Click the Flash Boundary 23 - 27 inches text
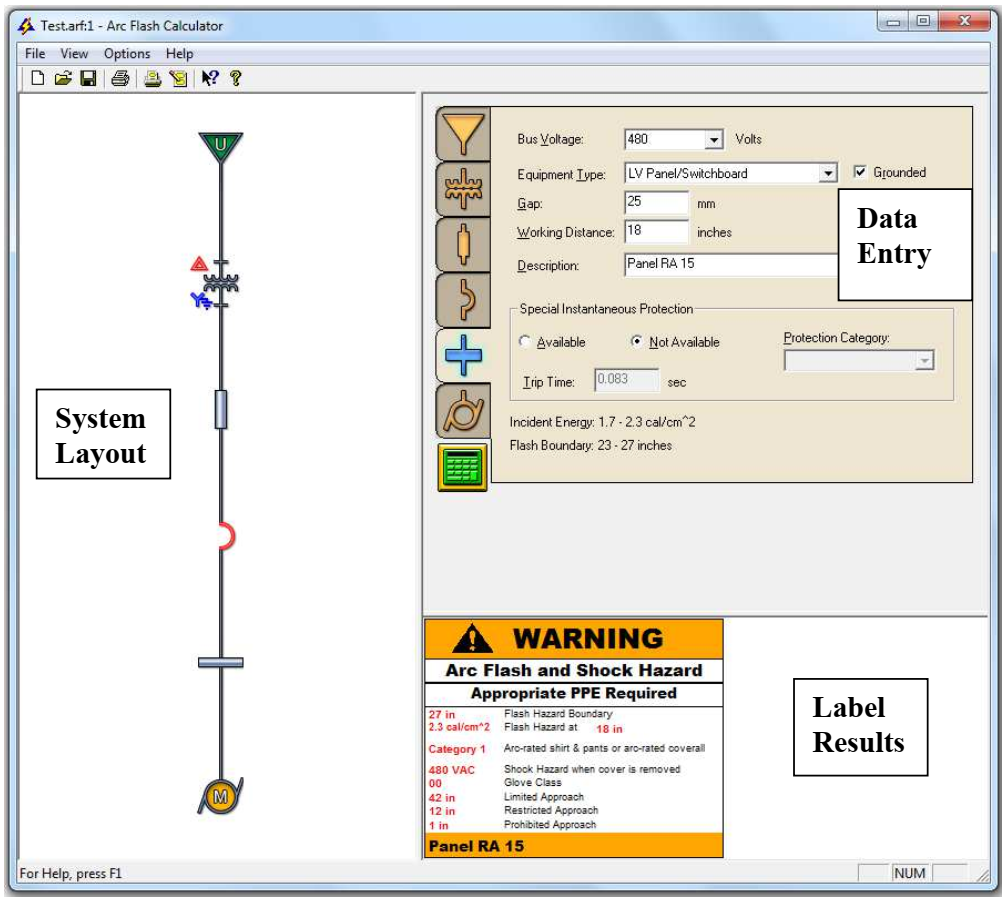Screen dimensions: 1006x899 [590, 445]
